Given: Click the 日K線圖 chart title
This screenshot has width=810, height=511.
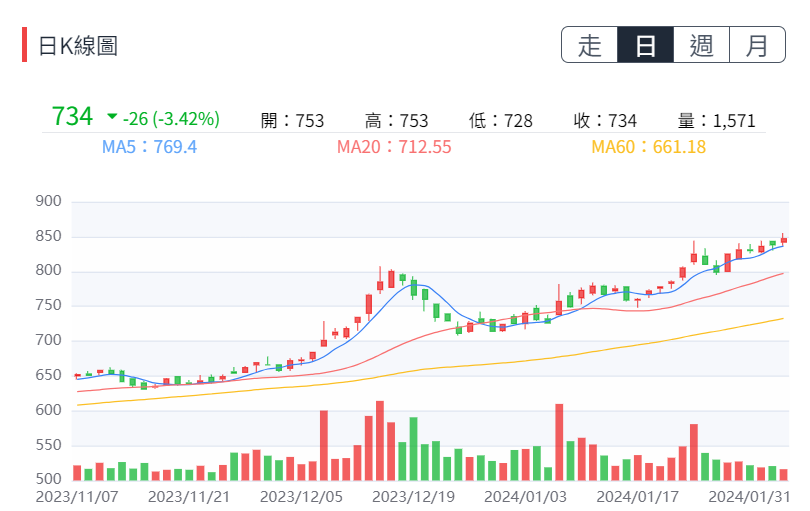Looking at the screenshot, I should (x=78, y=46).
